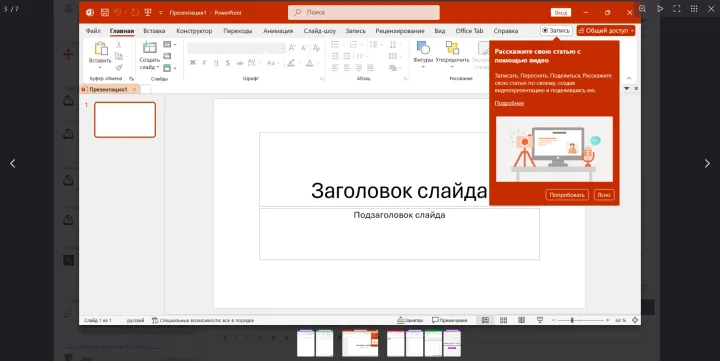Click fit slide to window icon
Image resolution: width=720 pixels, height=361 pixels.
[635, 320]
